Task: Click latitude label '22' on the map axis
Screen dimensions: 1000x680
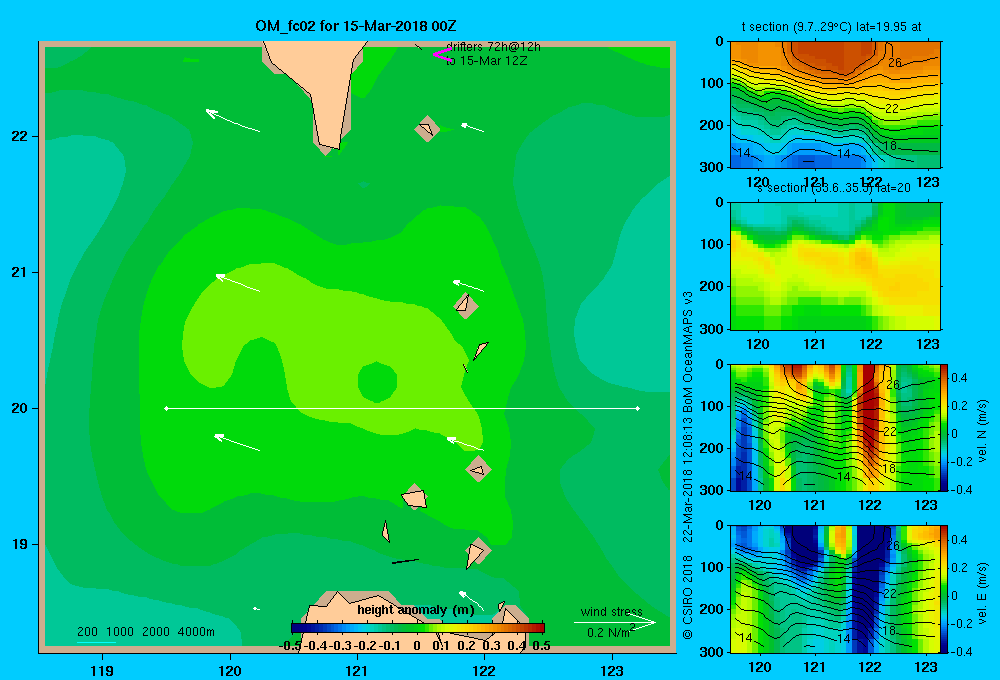Action: [20, 136]
